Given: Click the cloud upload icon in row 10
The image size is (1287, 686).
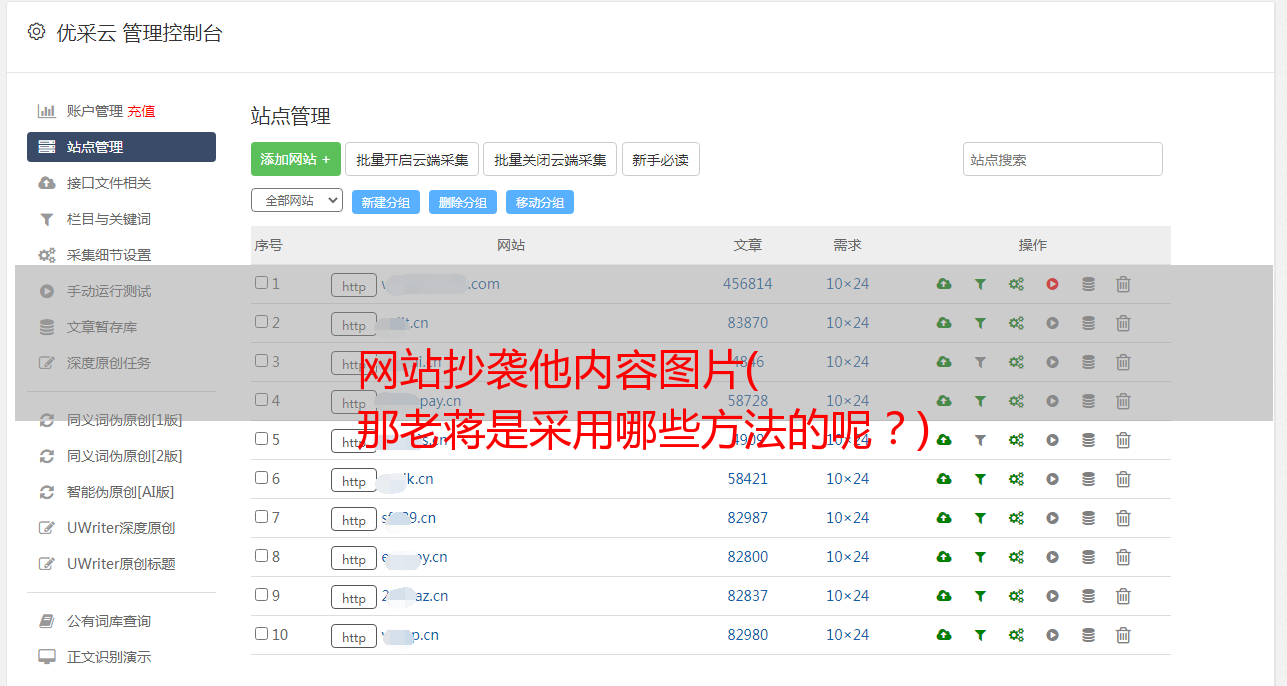Looking at the screenshot, I should (944, 635).
